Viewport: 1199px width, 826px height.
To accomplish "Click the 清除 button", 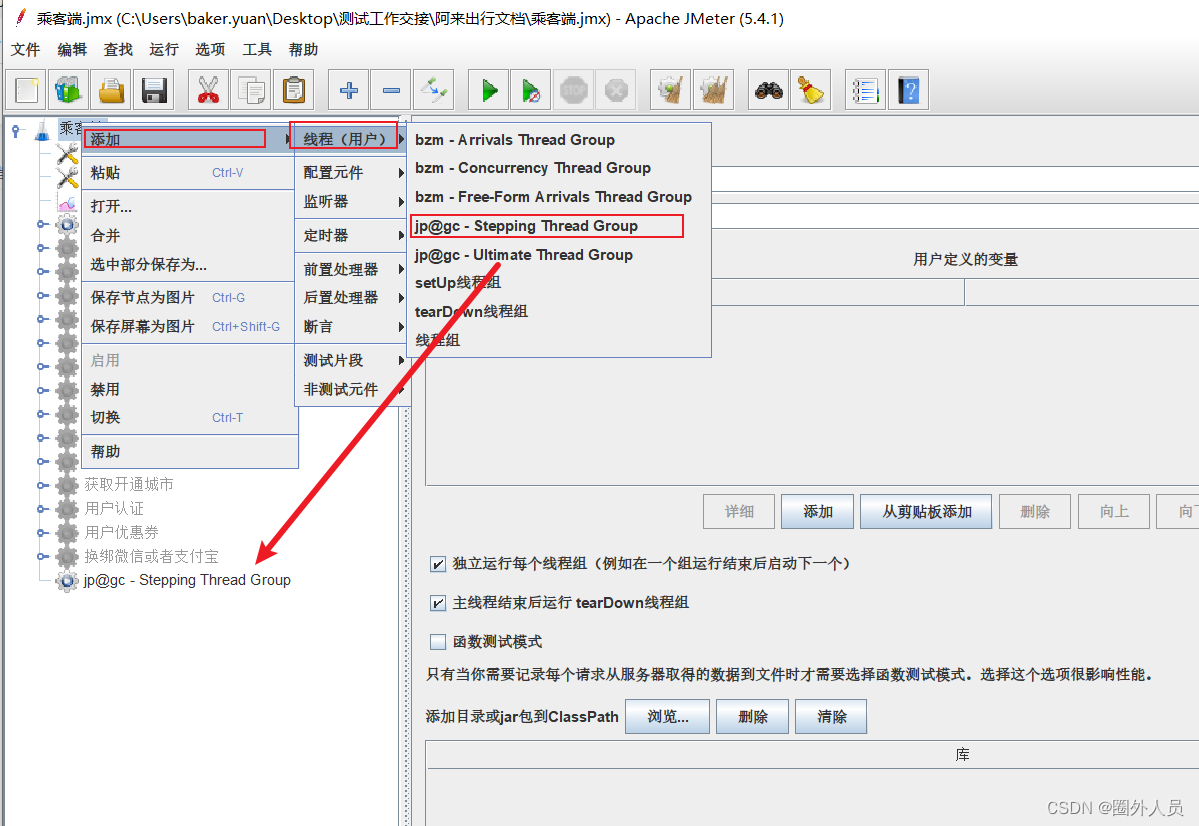I will [x=831, y=717].
